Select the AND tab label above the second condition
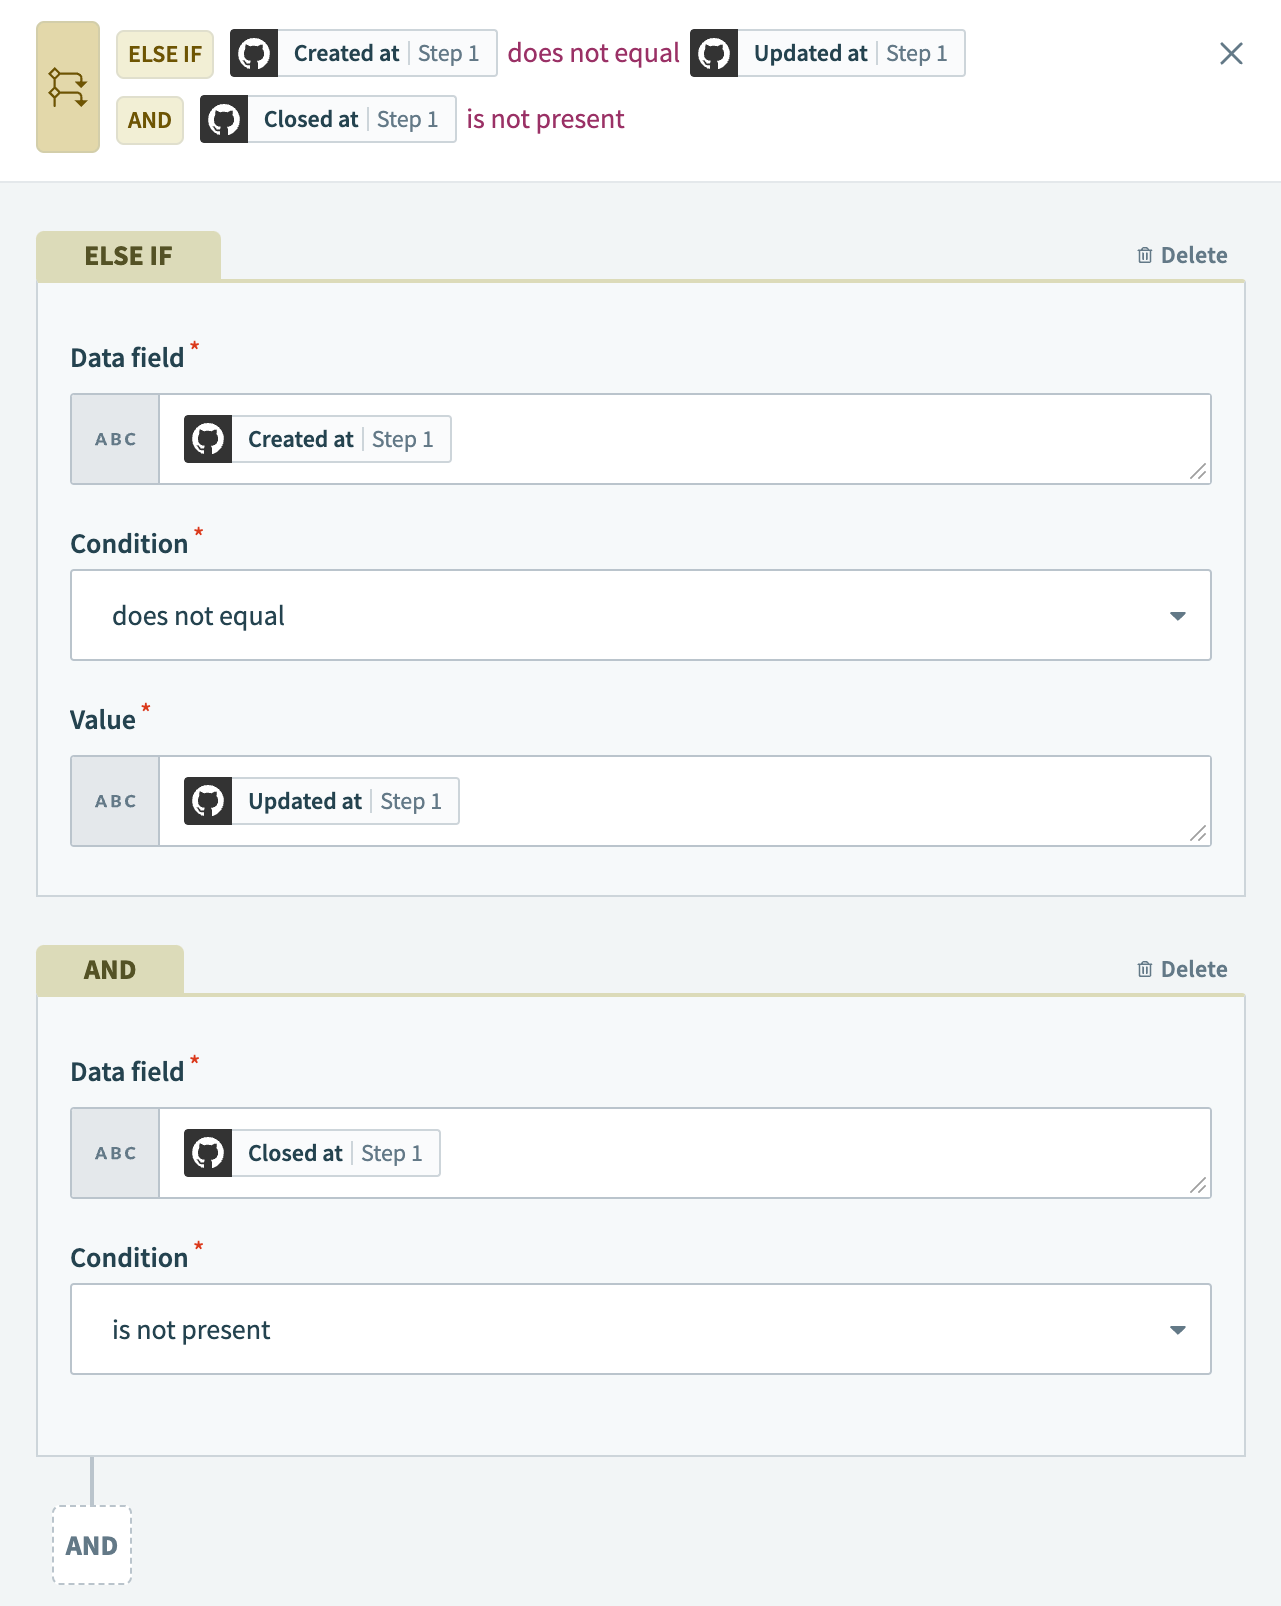Screen dimensions: 1281x1606 coord(110,969)
